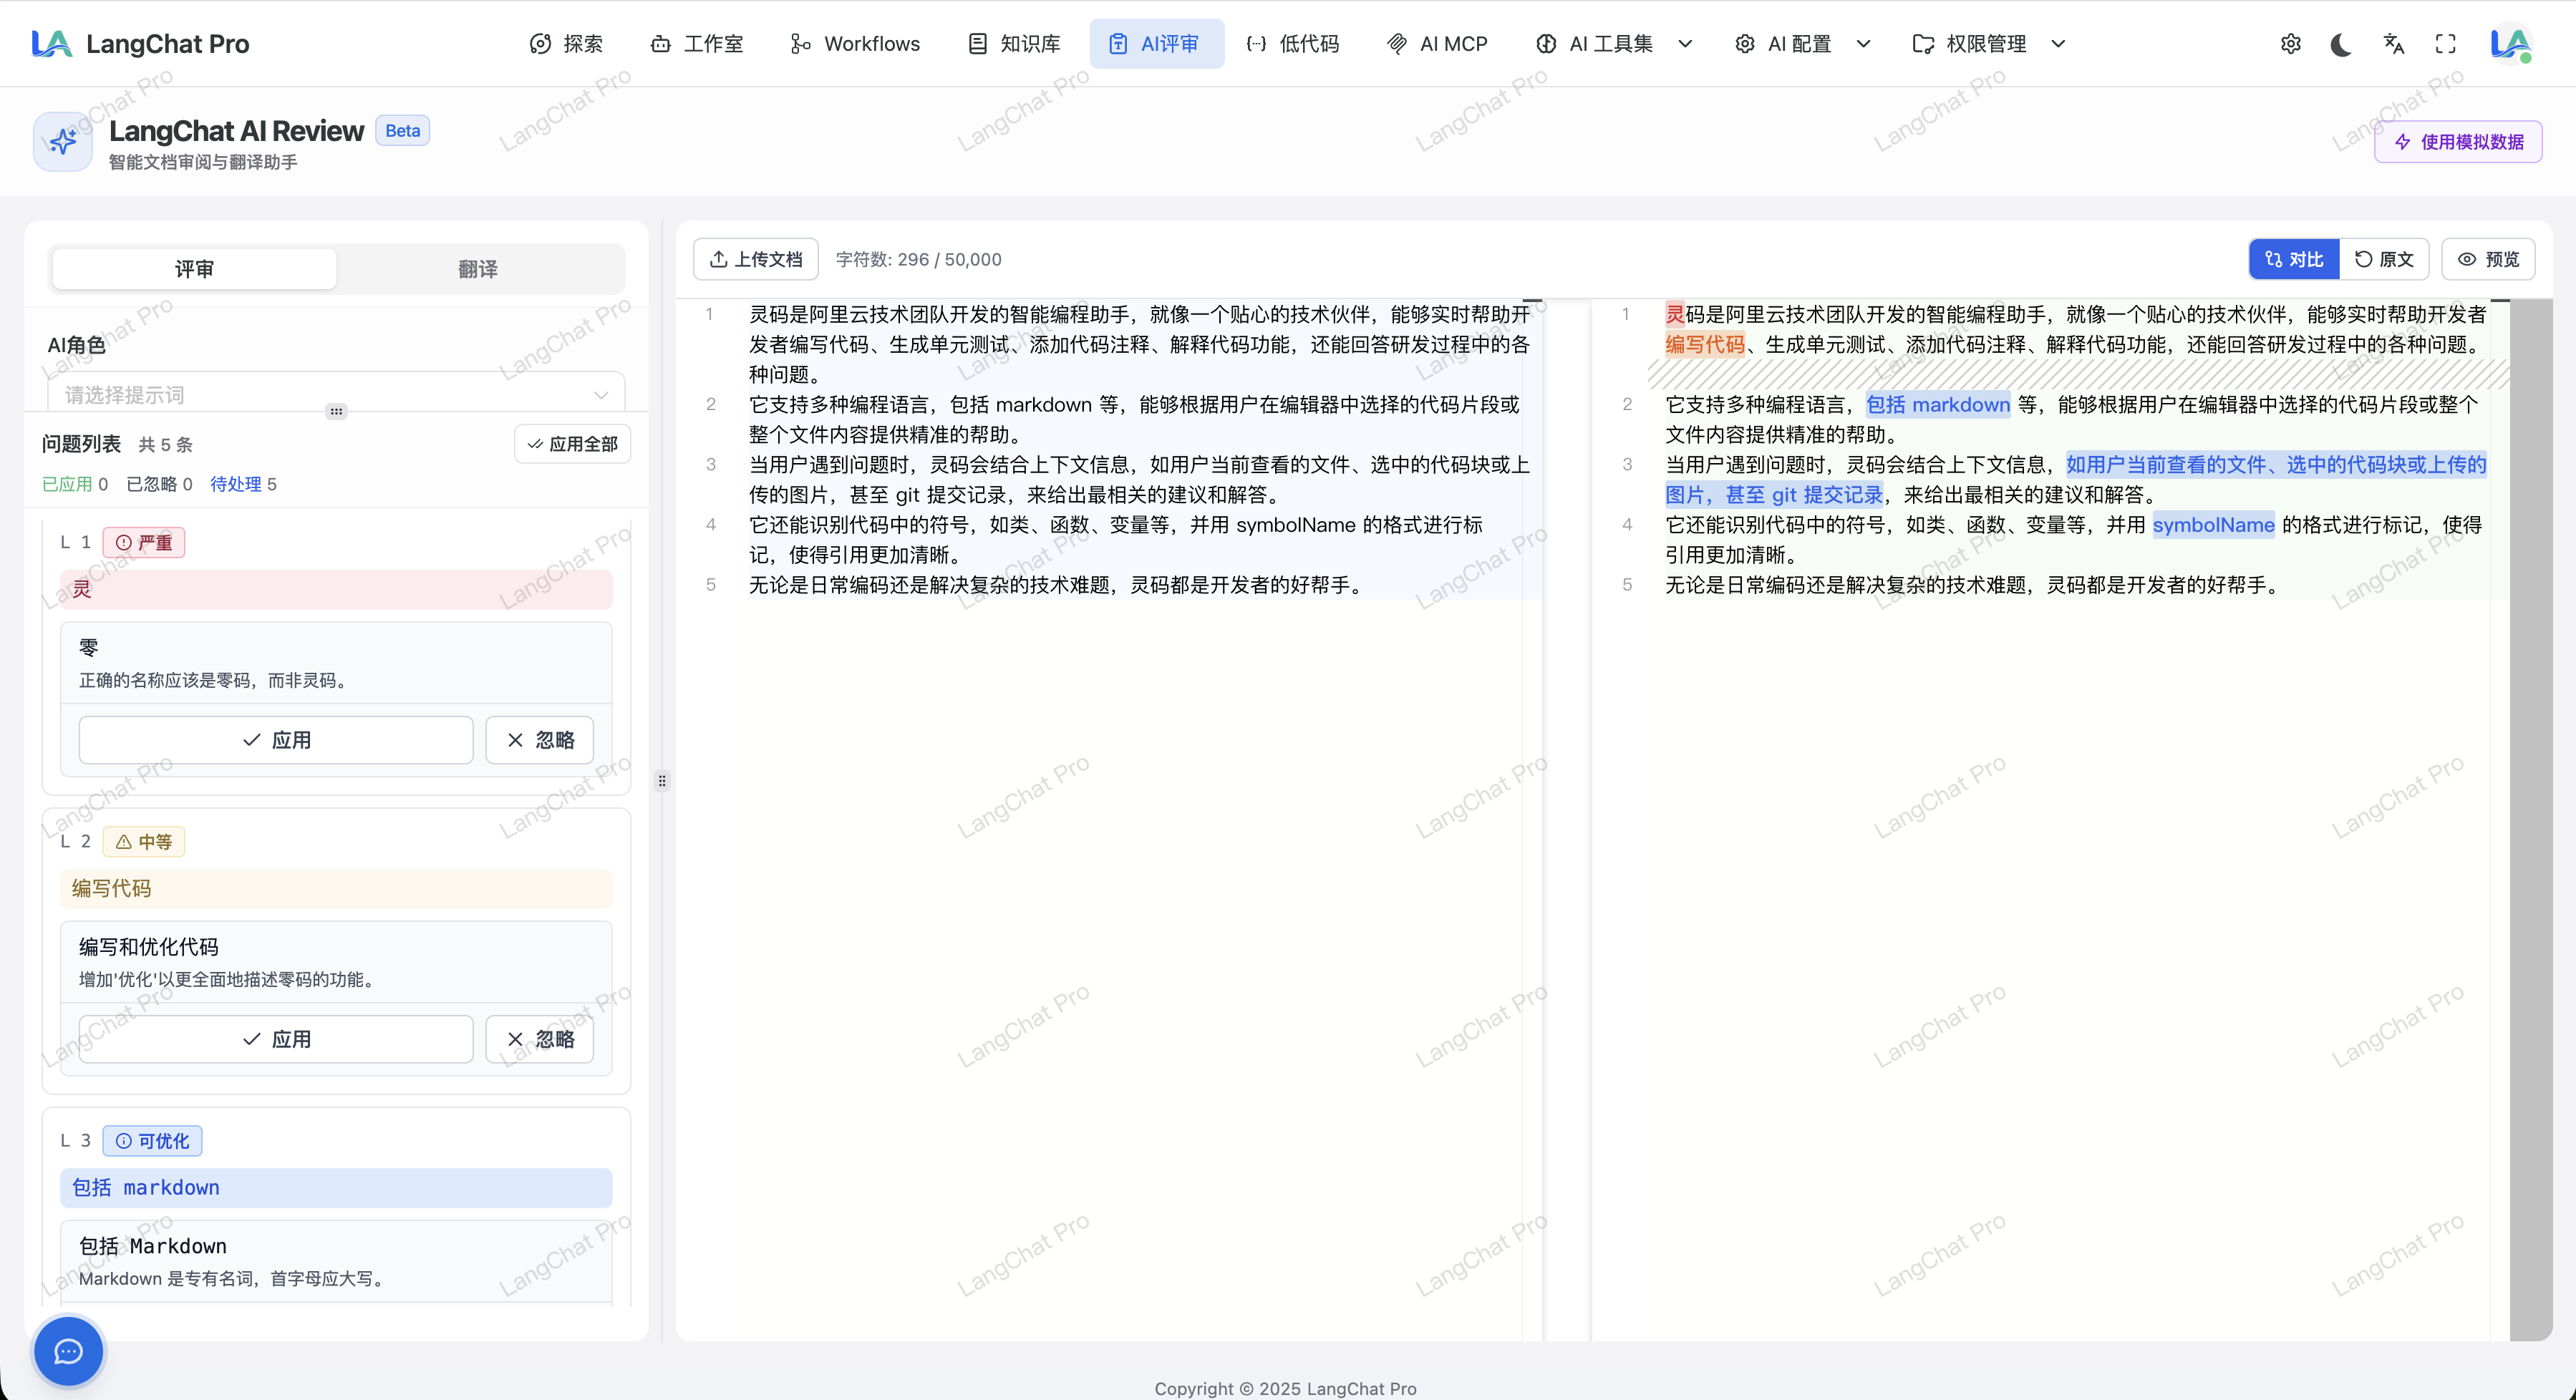Switch to 对比 compare view
This screenshot has height=1400, width=2576.
(2294, 259)
